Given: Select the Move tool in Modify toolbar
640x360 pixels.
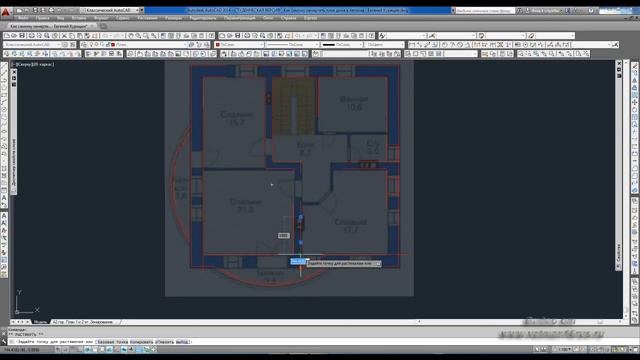Looking at the screenshot, I should click(635, 102).
